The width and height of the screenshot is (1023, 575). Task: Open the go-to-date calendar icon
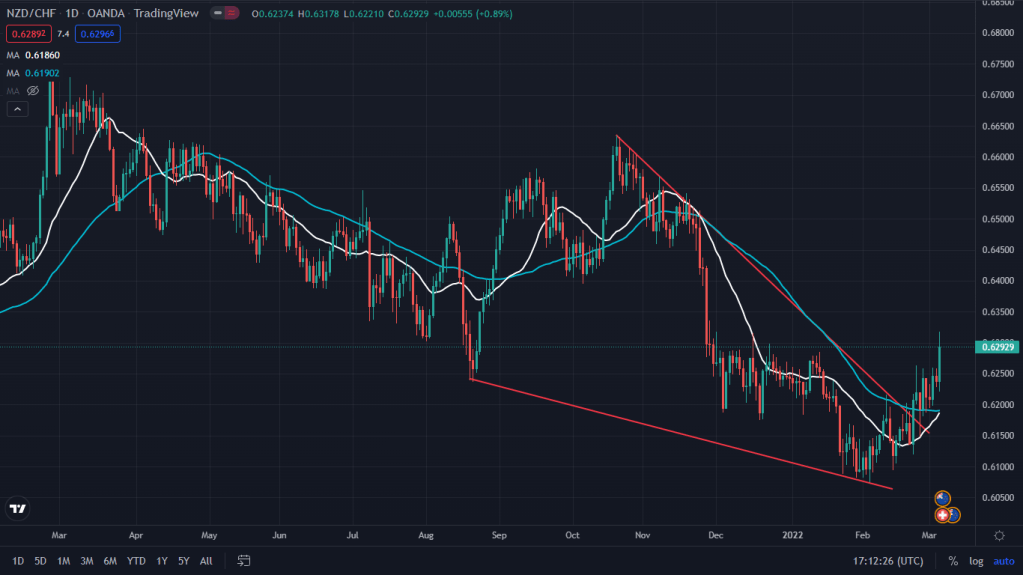243,561
